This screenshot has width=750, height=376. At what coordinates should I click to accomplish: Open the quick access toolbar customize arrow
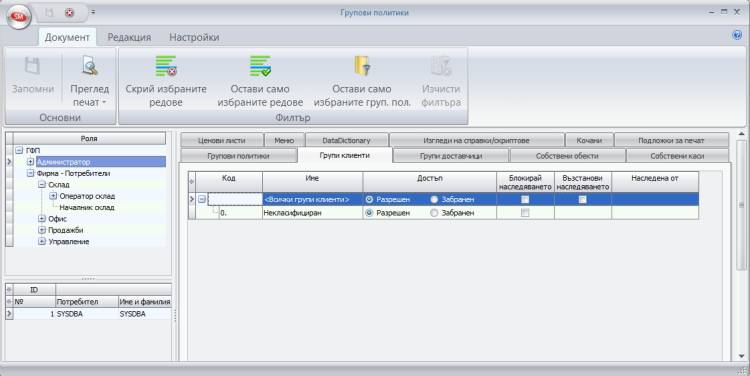[x=93, y=12]
